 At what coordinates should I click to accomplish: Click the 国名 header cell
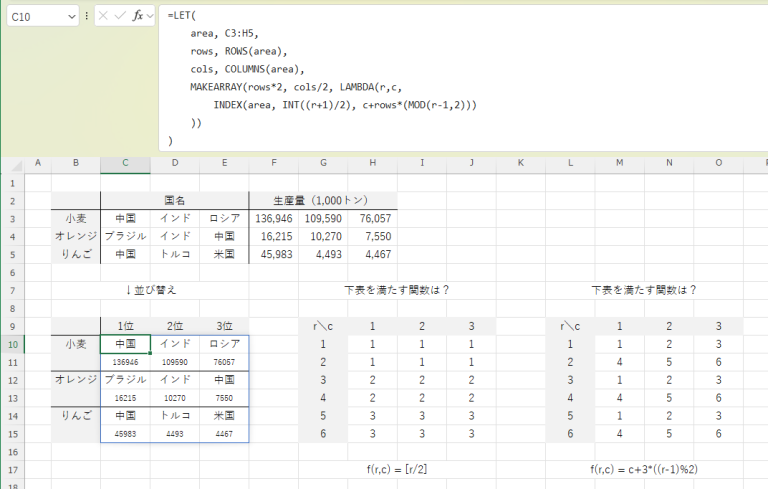175,200
